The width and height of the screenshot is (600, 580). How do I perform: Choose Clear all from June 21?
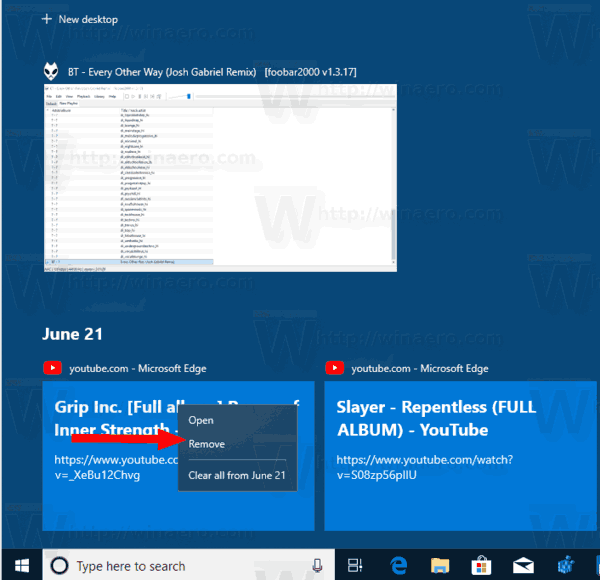(237, 475)
